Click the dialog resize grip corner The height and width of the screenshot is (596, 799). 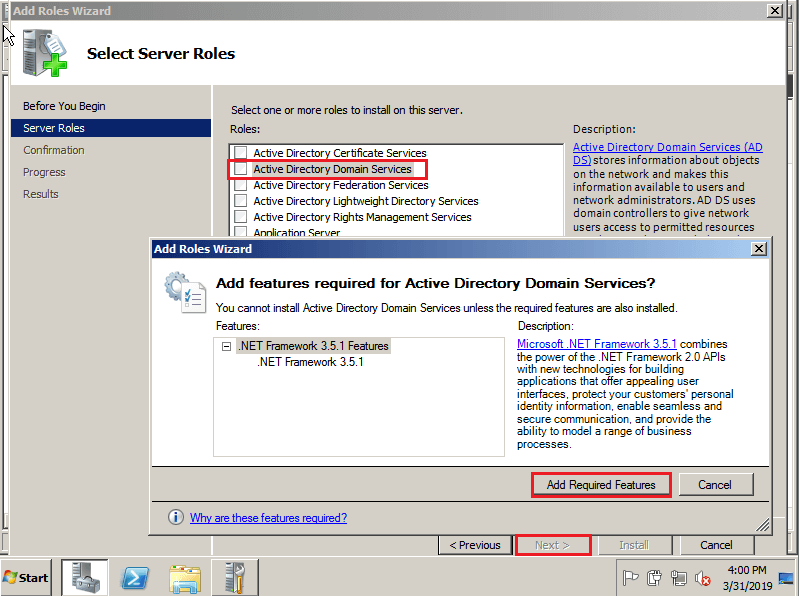[x=763, y=525]
